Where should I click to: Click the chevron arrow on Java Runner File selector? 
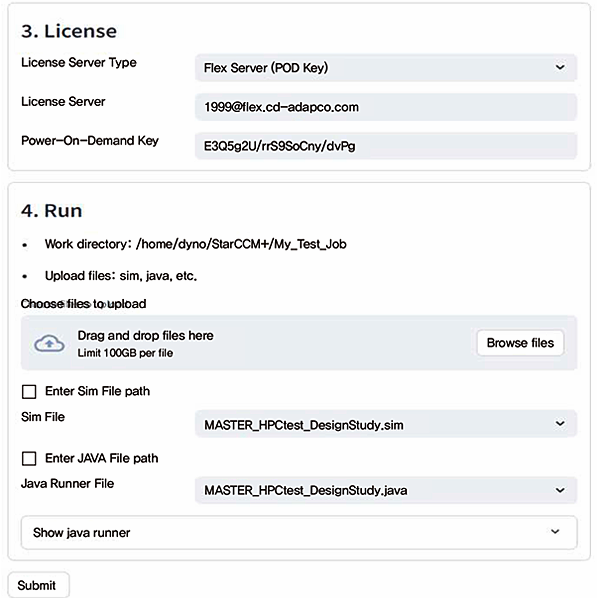pos(559,490)
